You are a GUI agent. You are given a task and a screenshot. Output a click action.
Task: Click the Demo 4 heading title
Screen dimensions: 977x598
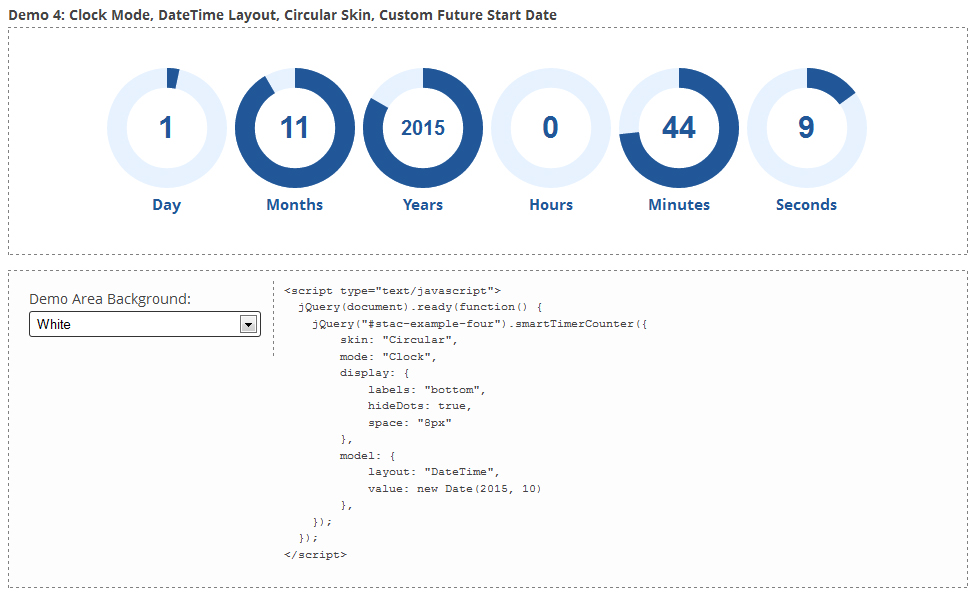[x=282, y=15]
